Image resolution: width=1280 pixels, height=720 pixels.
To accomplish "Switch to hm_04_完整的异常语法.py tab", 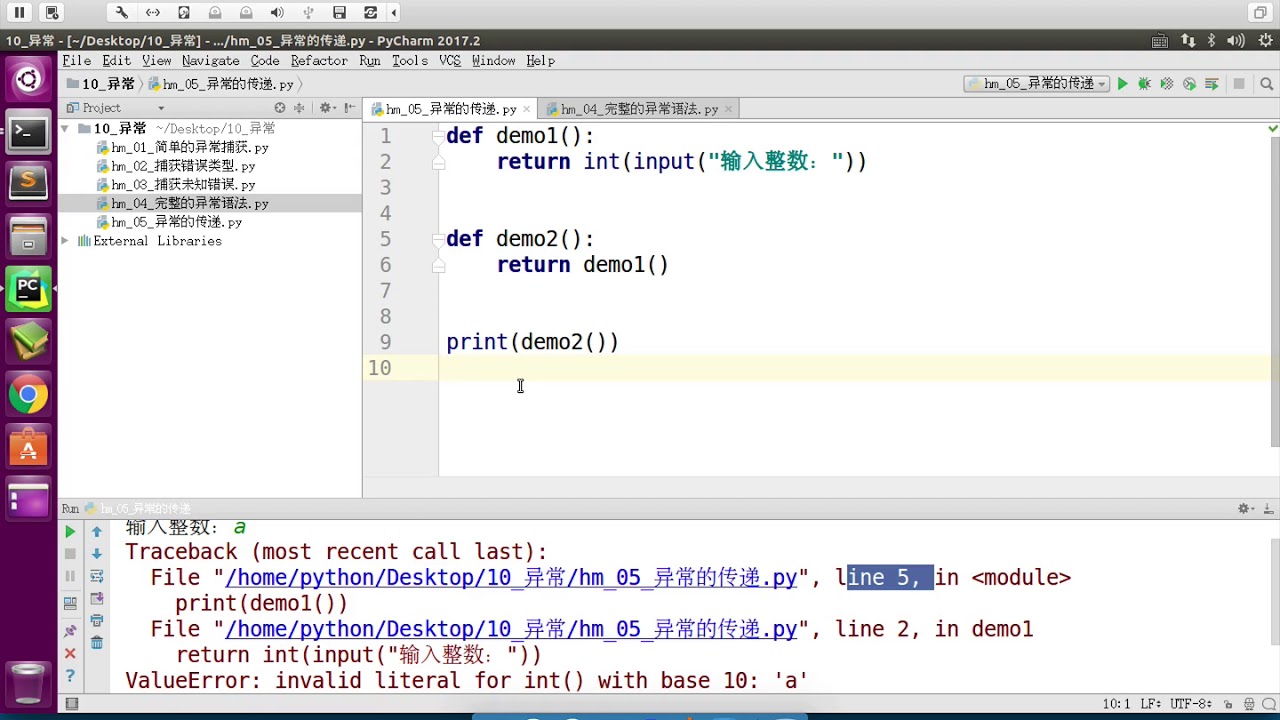I will 639,109.
